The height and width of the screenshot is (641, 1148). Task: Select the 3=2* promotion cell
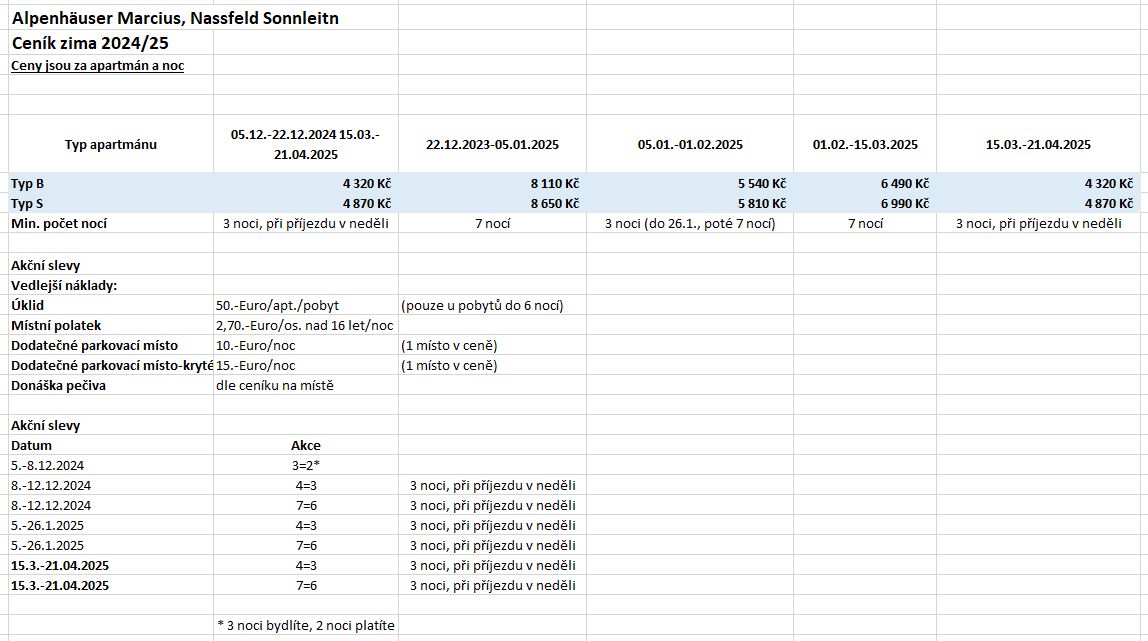pyautogui.click(x=305, y=465)
